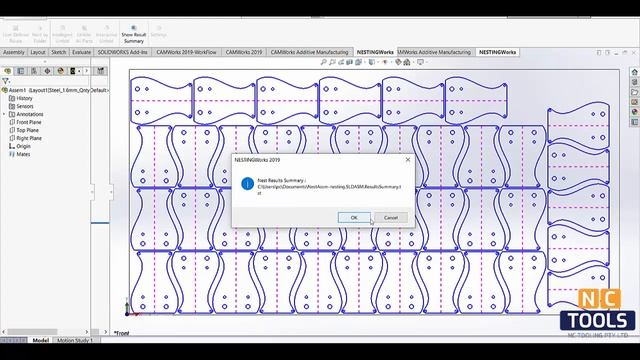Image resolution: width=640 pixels, height=360 pixels.
Task: Open Design Library icon in task pane
Action: click(635, 82)
